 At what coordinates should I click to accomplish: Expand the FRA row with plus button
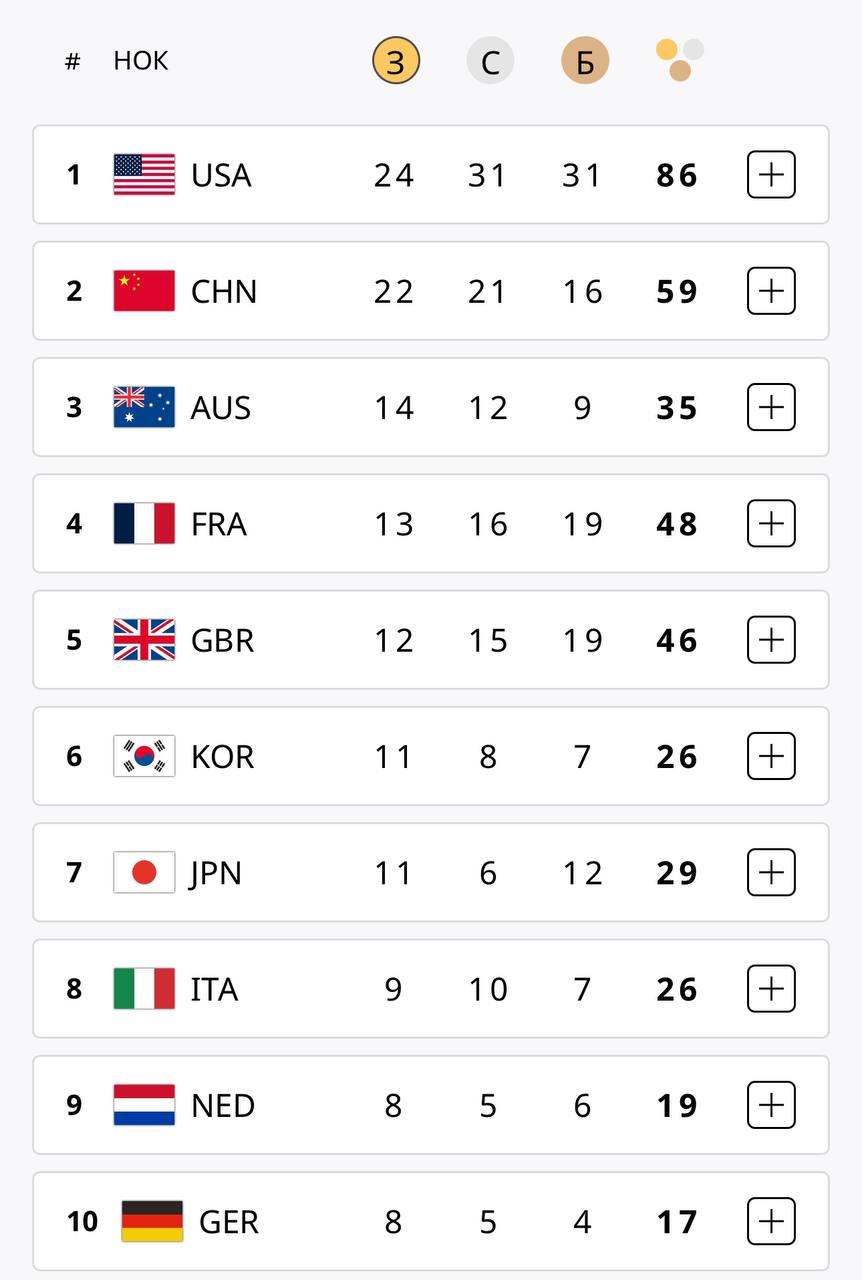771,524
